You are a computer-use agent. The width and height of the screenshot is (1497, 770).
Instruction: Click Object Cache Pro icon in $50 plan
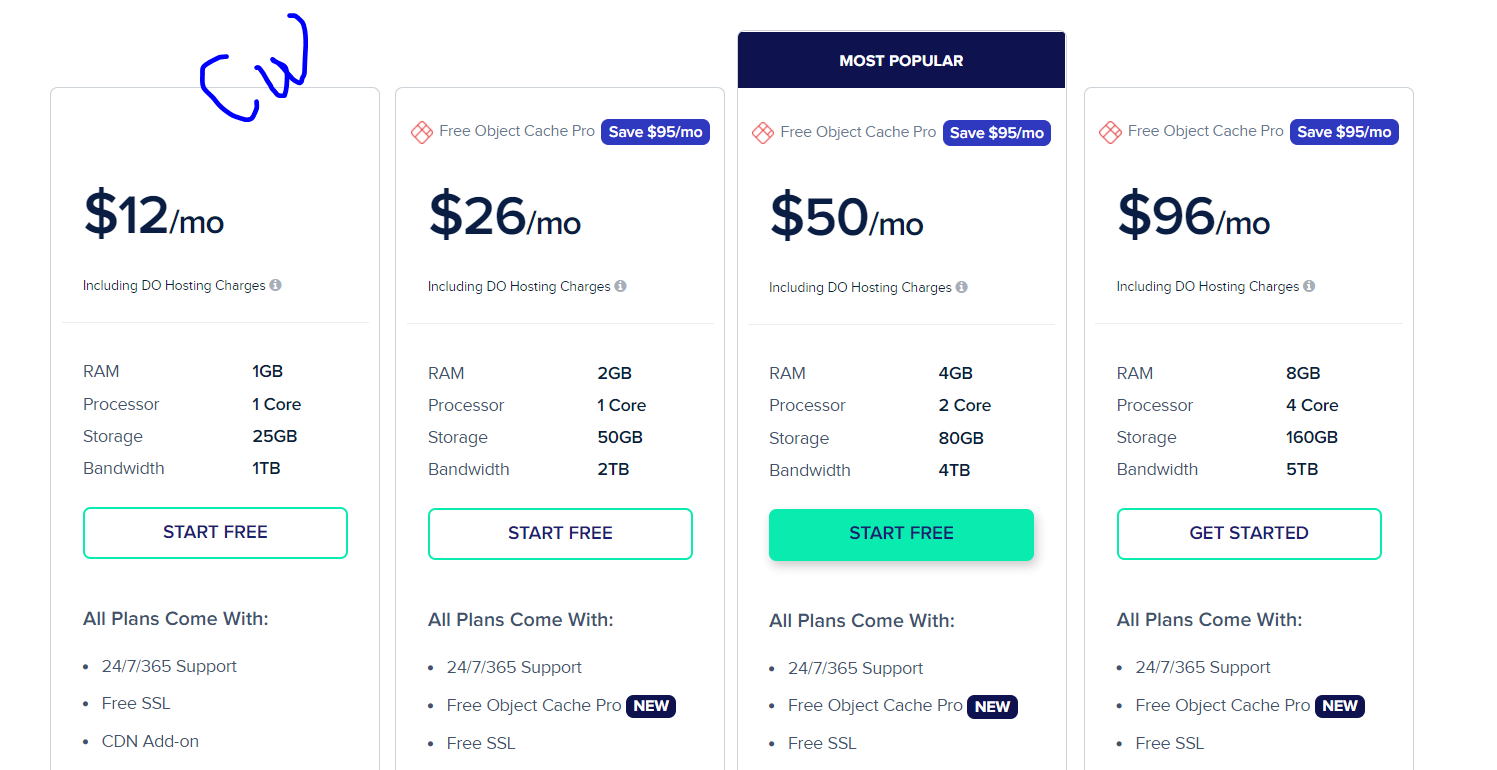pos(763,132)
